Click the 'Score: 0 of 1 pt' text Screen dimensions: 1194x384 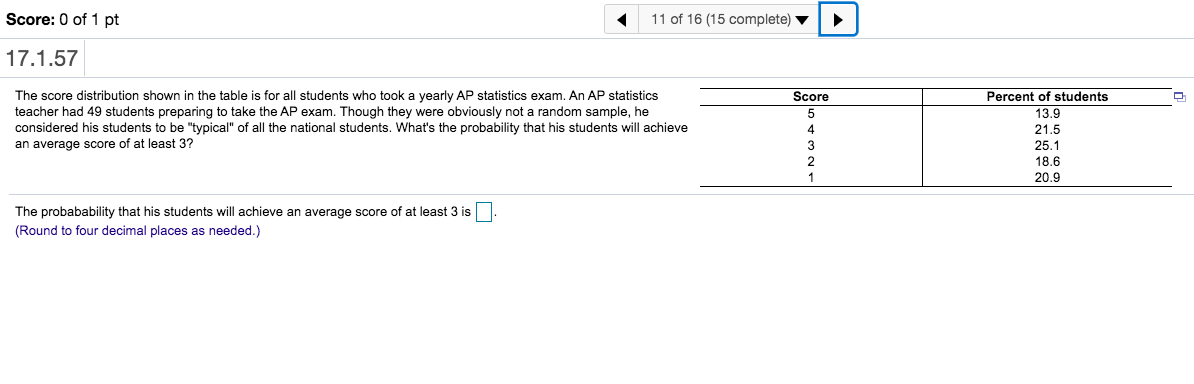[x=62, y=20]
